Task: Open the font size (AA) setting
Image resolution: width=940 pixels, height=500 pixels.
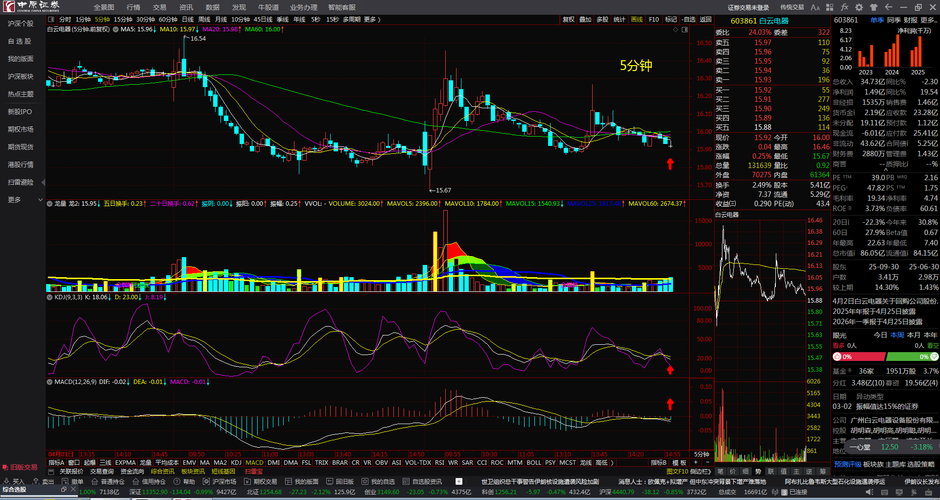Action: pyautogui.click(x=815, y=7)
